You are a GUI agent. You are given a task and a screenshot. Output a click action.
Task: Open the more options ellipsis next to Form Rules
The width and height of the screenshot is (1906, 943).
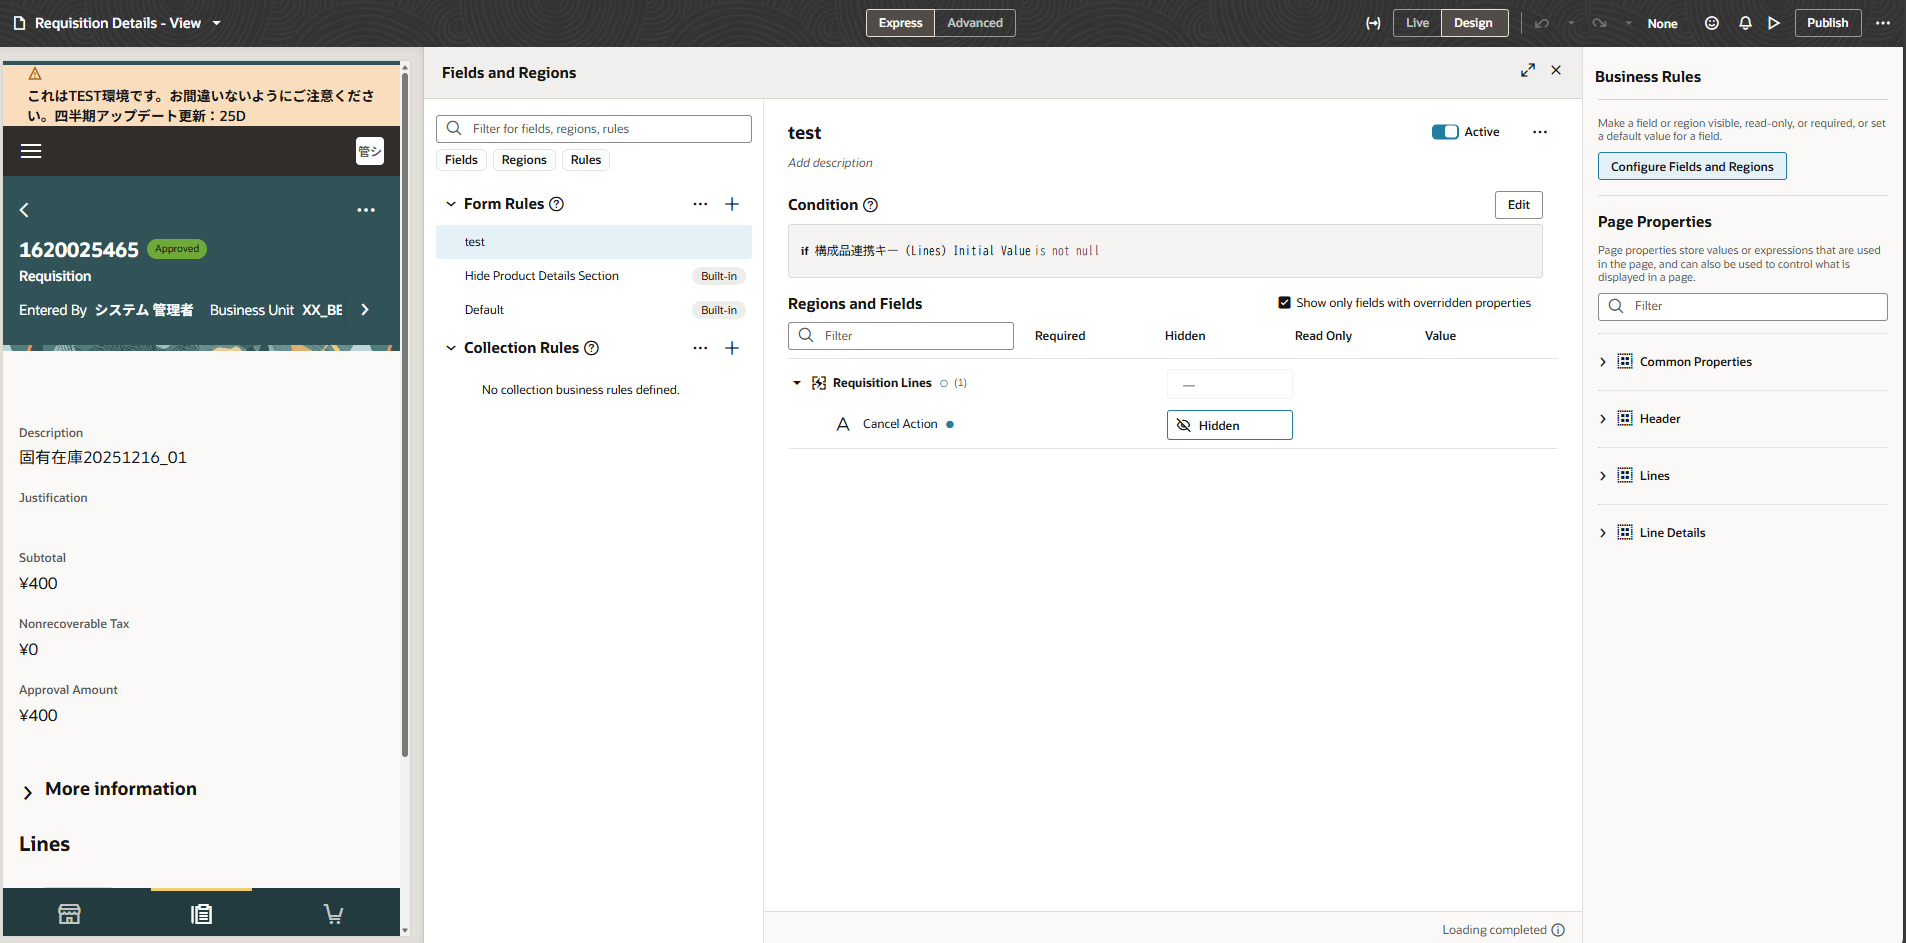699,204
